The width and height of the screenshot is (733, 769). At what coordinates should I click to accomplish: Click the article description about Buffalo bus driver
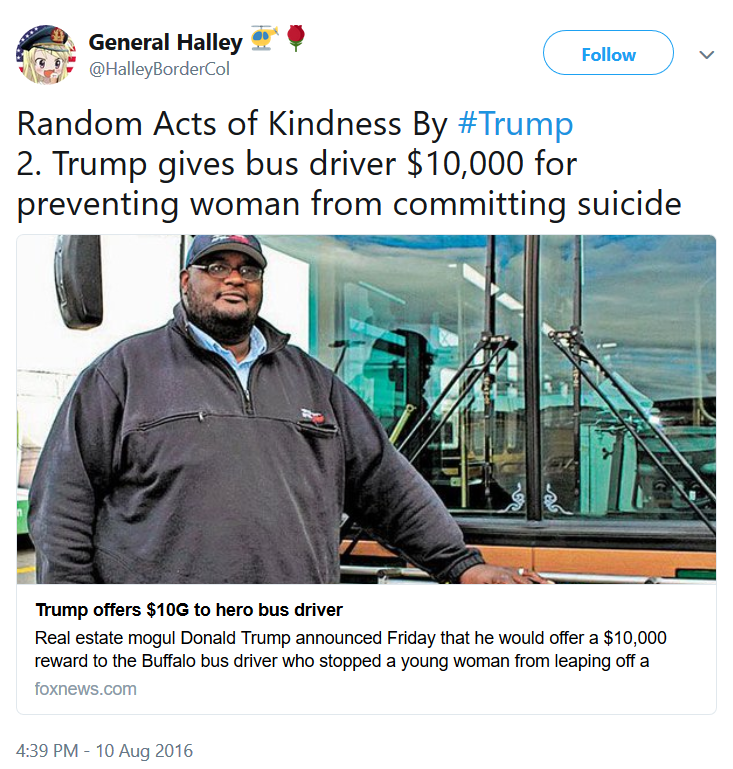pos(350,649)
